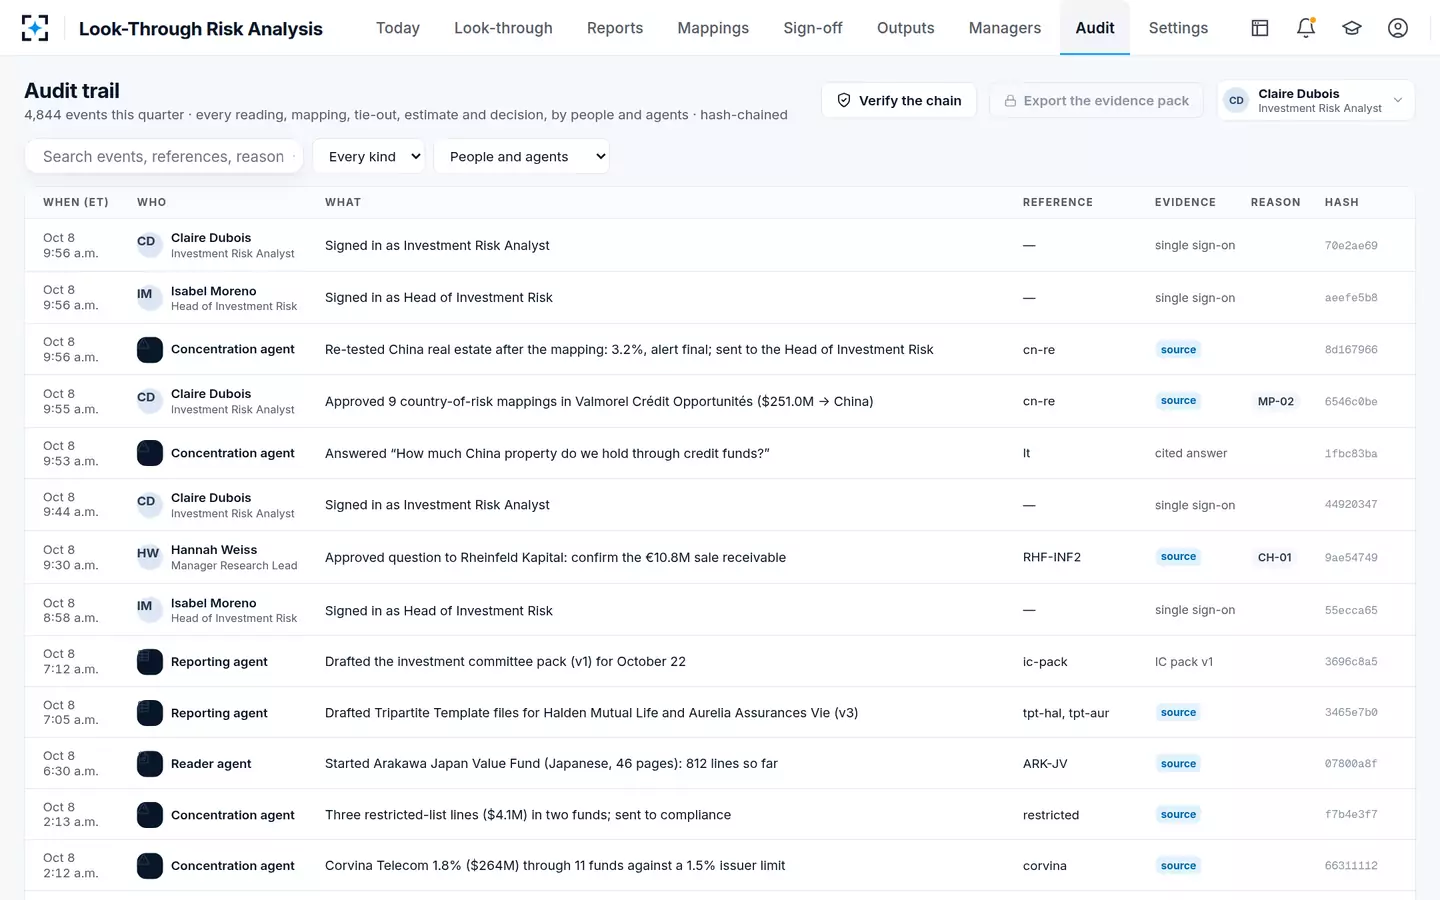The height and width of the screenshot is (900, 1440).
Task: Expand the Claire Dubois role switcher
Action: [1316, 100]
